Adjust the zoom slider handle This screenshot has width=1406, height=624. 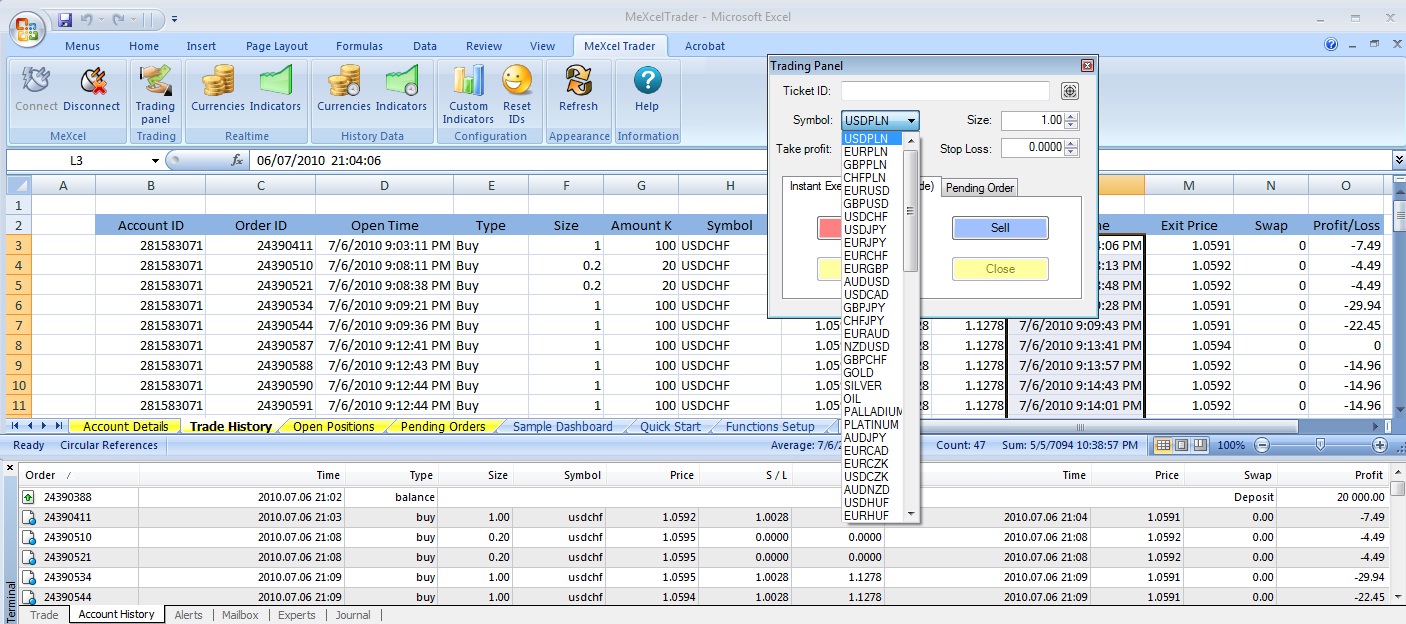[x=1321, y=445]
